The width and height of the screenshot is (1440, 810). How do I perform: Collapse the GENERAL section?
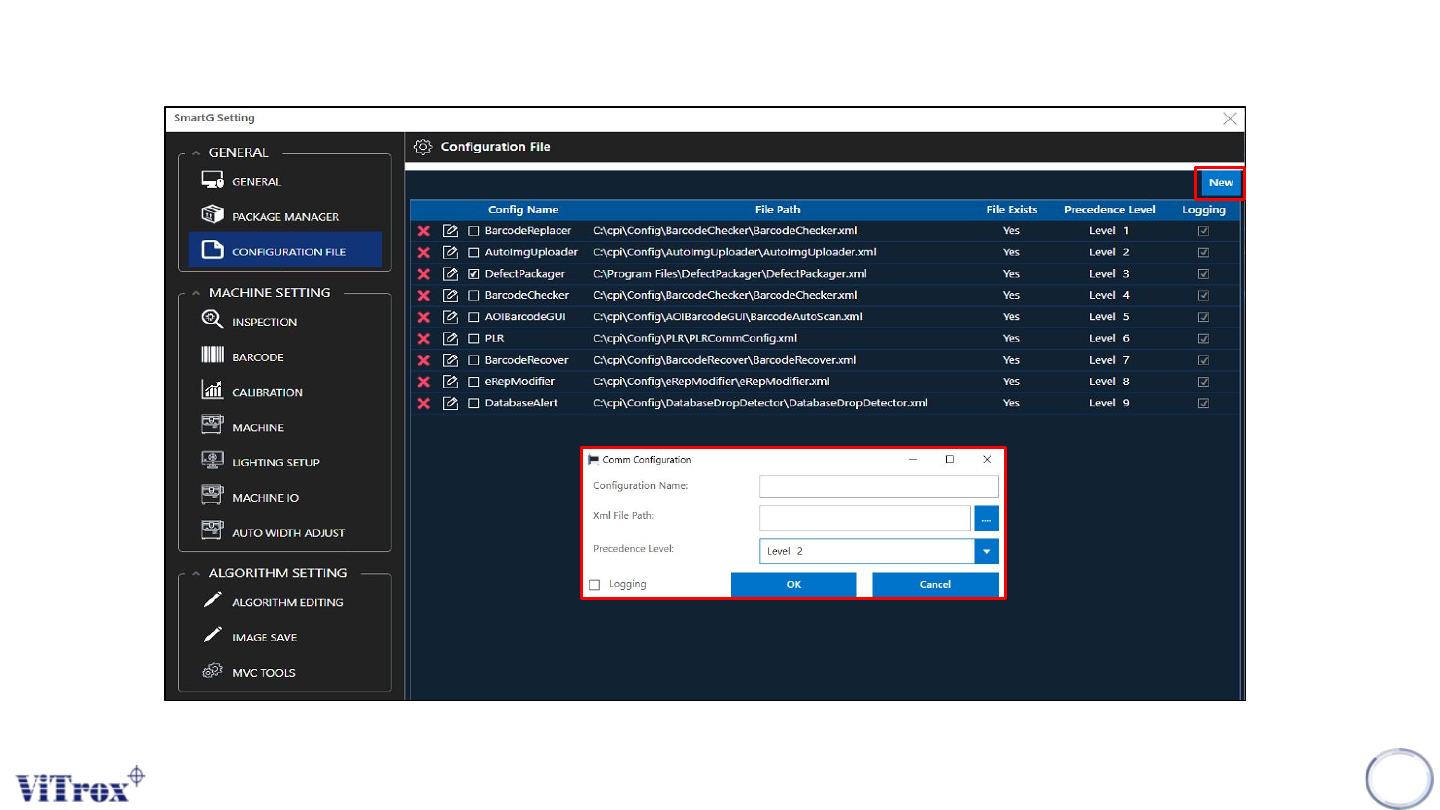(x=196, y=153)
